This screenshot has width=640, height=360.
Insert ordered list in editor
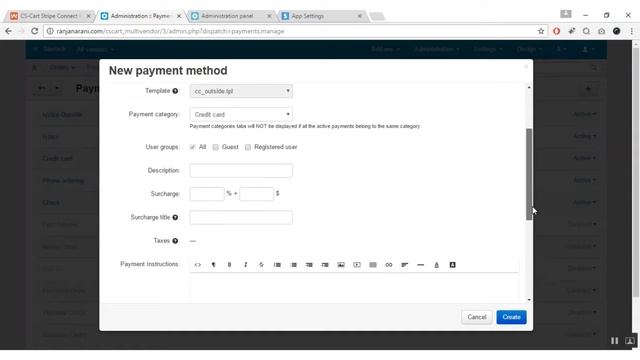click(x=293, y=265)
